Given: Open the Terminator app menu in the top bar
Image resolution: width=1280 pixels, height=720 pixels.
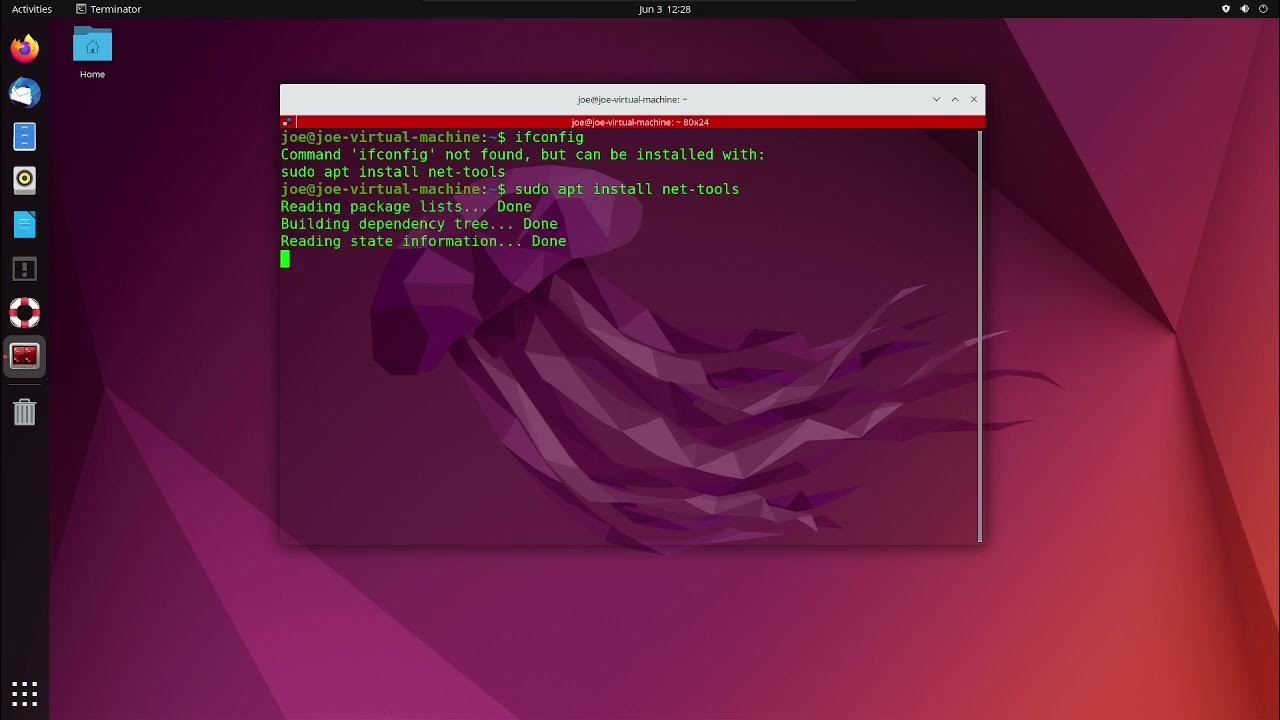Looking at the screenshot, I should point(109,9).
